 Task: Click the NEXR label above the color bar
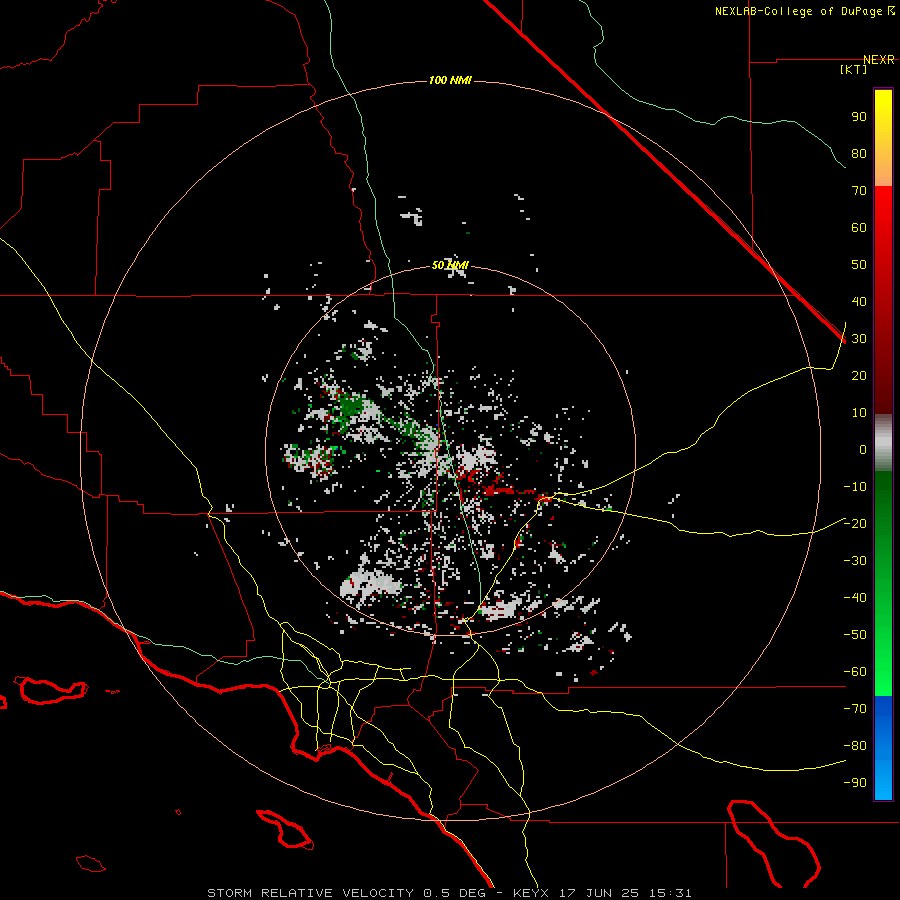click(x=879, y=60)
